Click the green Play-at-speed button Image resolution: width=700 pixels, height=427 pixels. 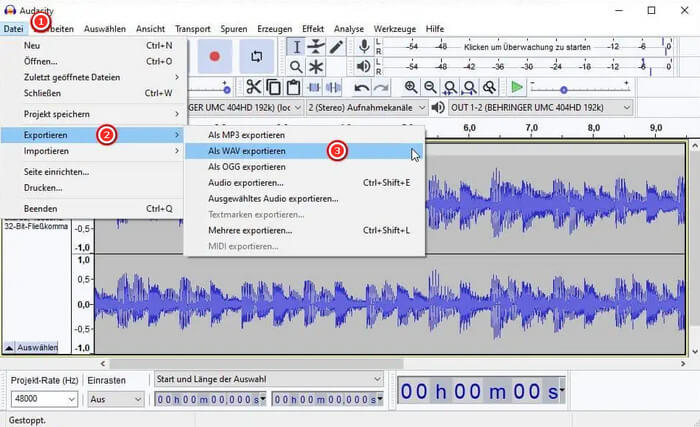point(517,87)
